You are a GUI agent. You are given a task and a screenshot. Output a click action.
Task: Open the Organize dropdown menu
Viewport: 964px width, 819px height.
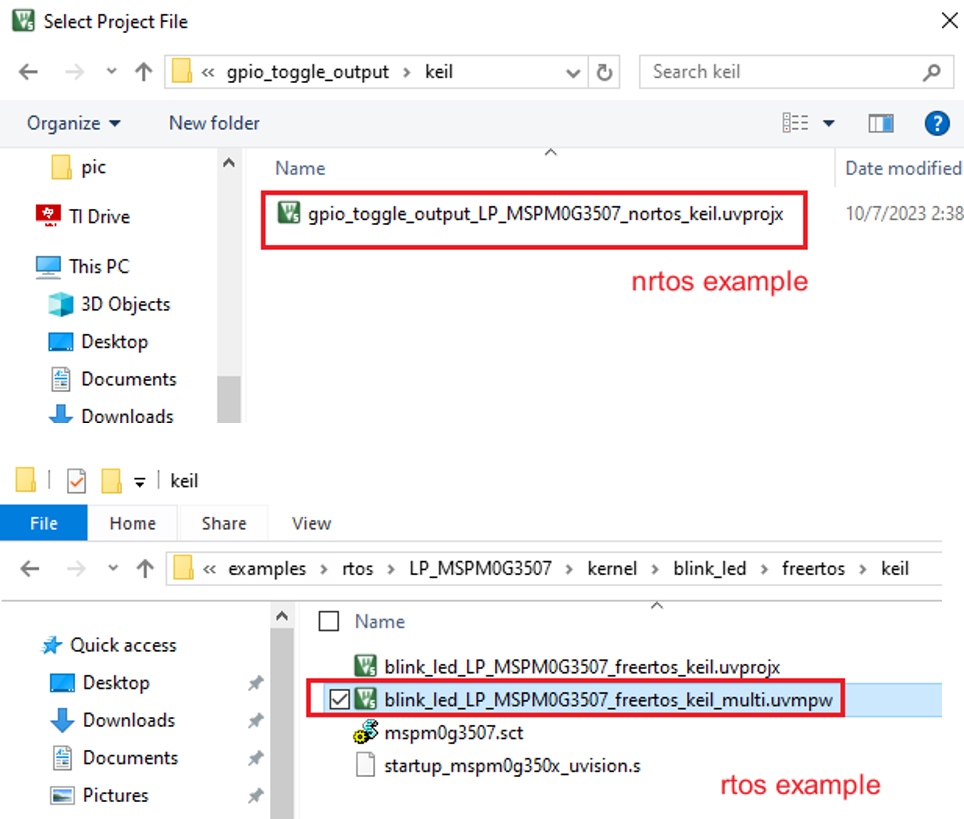pos(74,123)
